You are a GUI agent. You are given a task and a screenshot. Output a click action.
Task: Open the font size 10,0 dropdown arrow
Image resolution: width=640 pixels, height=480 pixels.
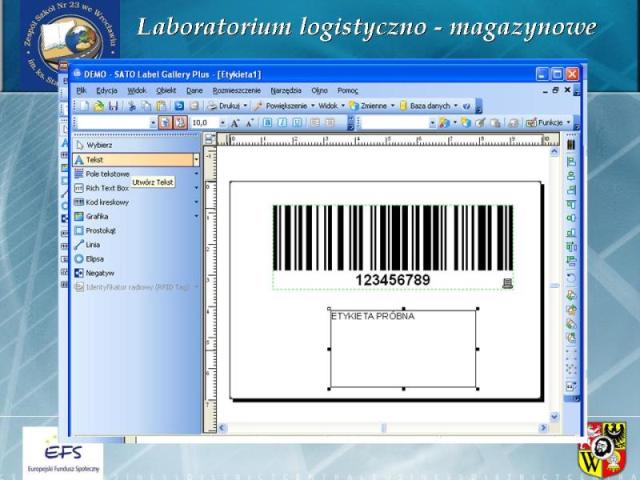point(222,122)
